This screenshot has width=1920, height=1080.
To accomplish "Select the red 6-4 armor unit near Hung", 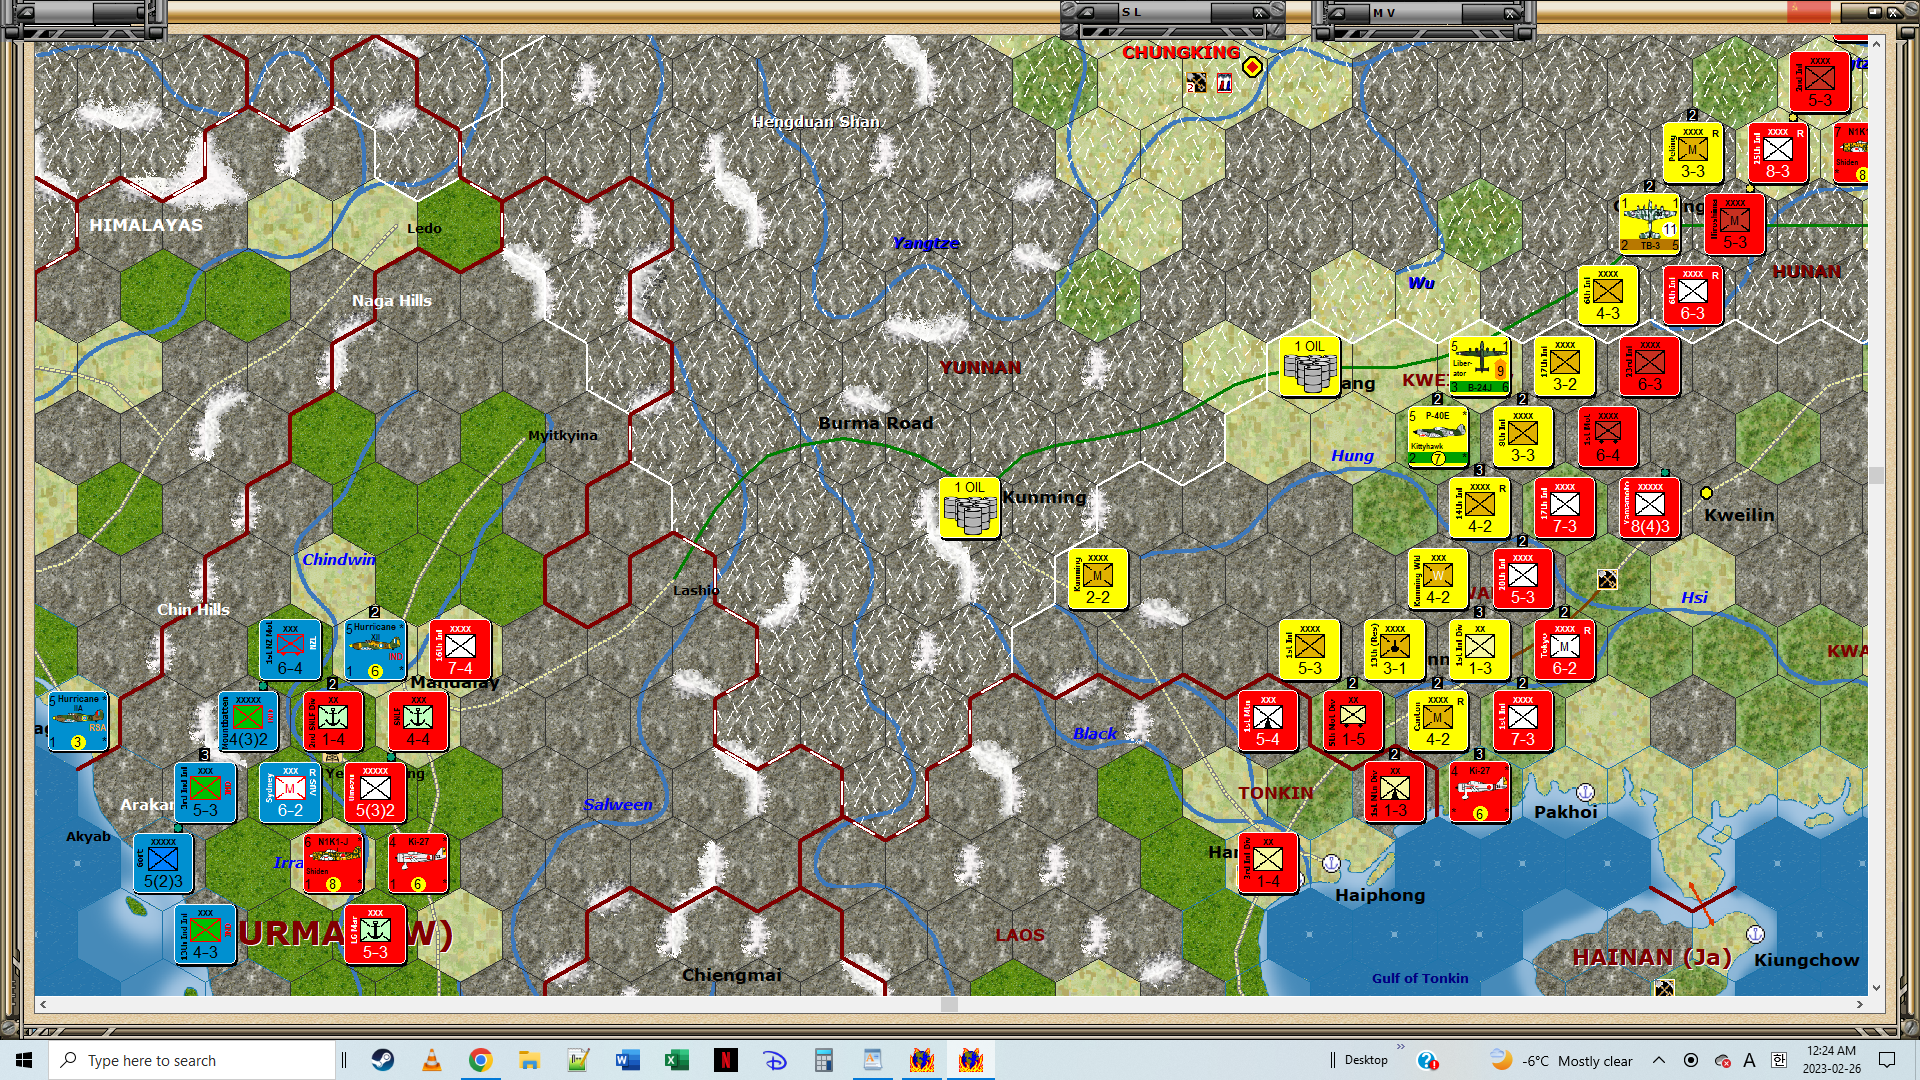I will 1607,437.
